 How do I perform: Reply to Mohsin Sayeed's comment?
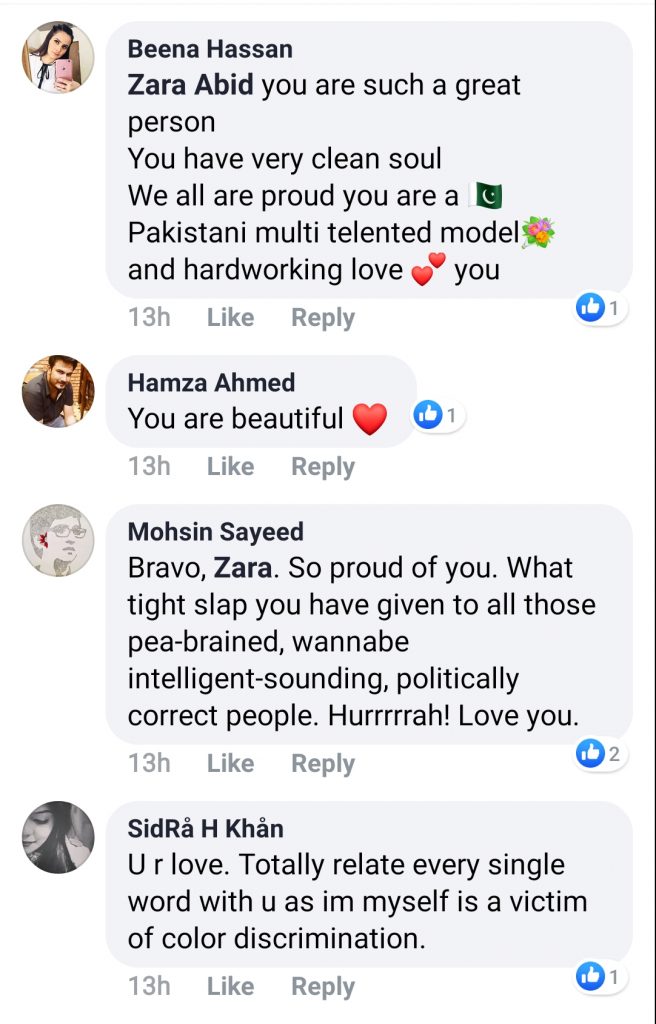click(x=322, y=764)
